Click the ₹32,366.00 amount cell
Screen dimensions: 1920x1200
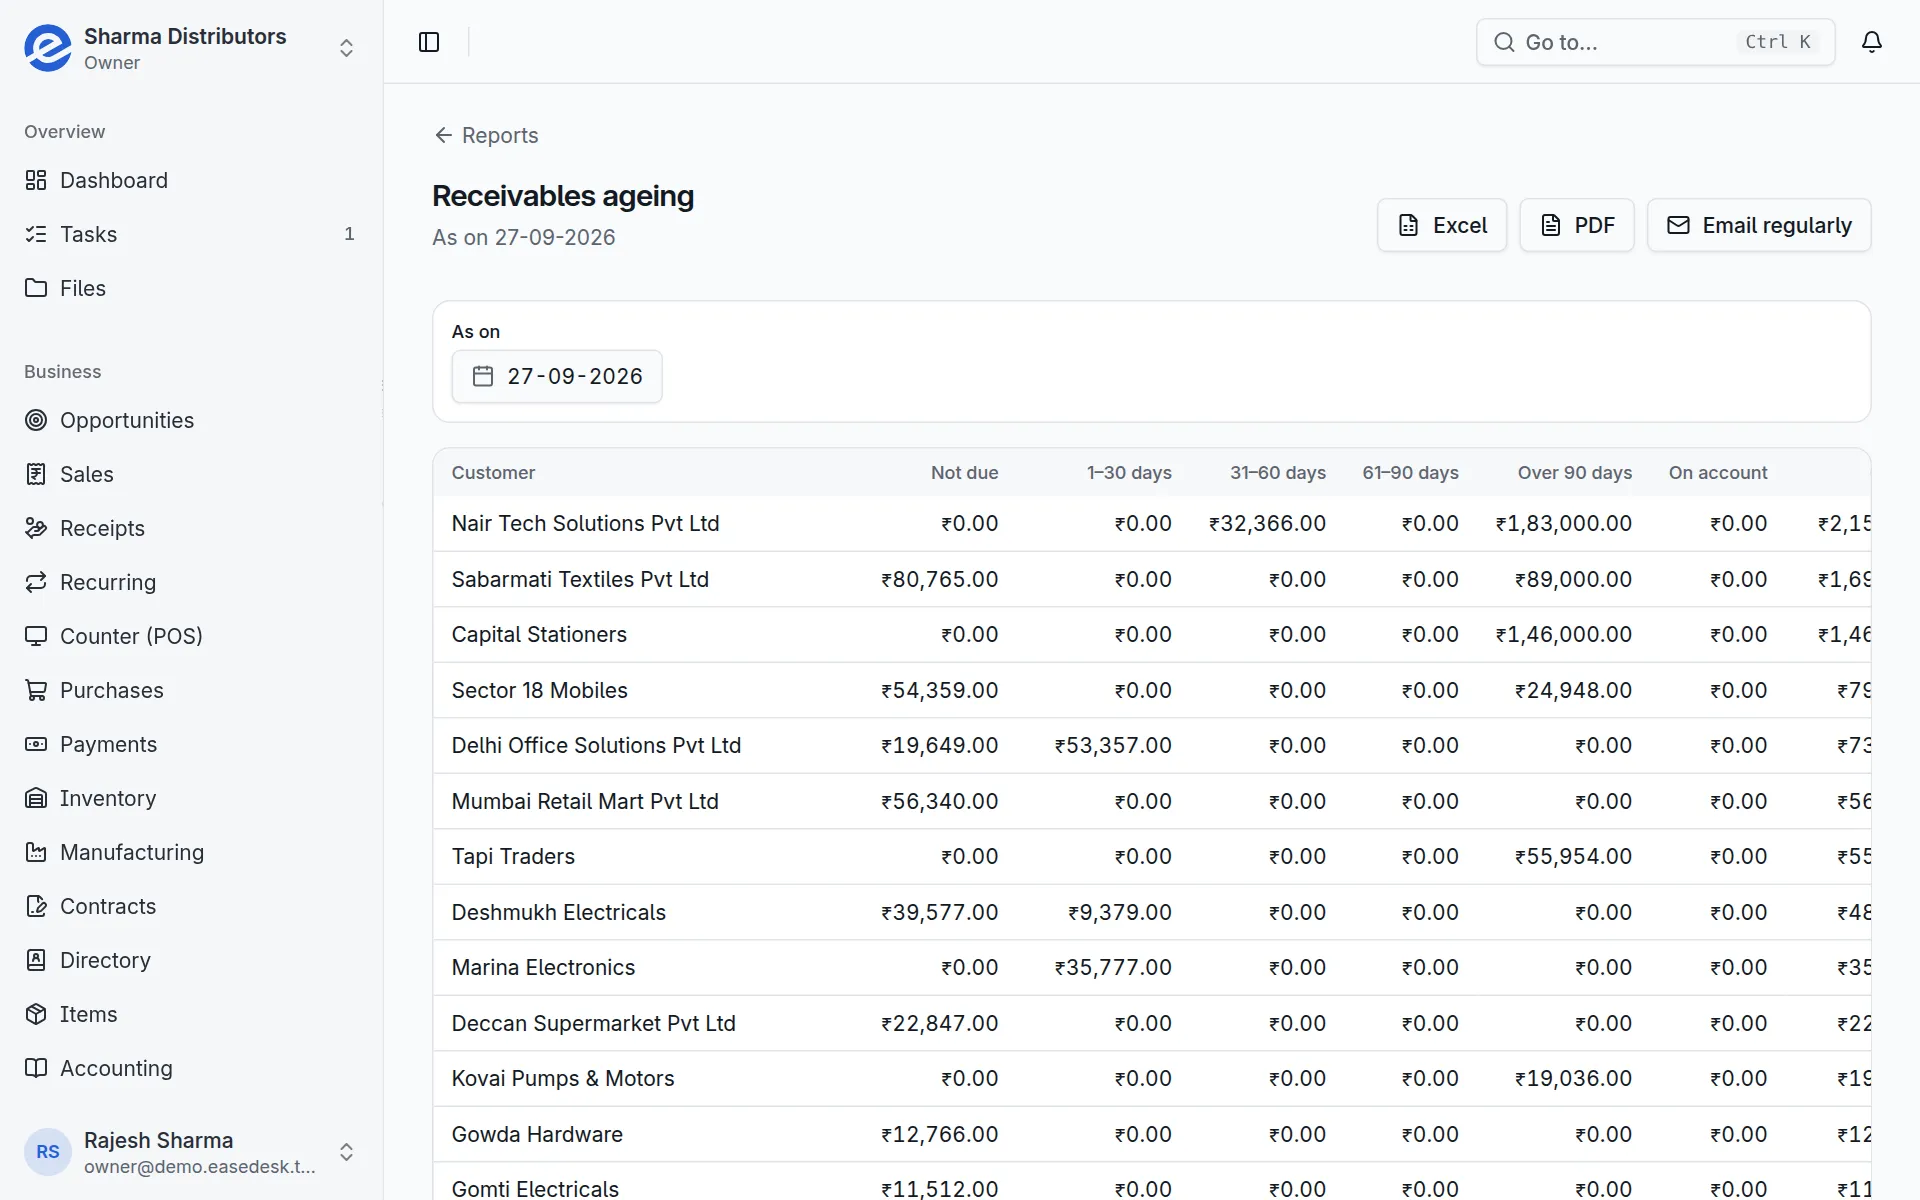(1267, 524)
